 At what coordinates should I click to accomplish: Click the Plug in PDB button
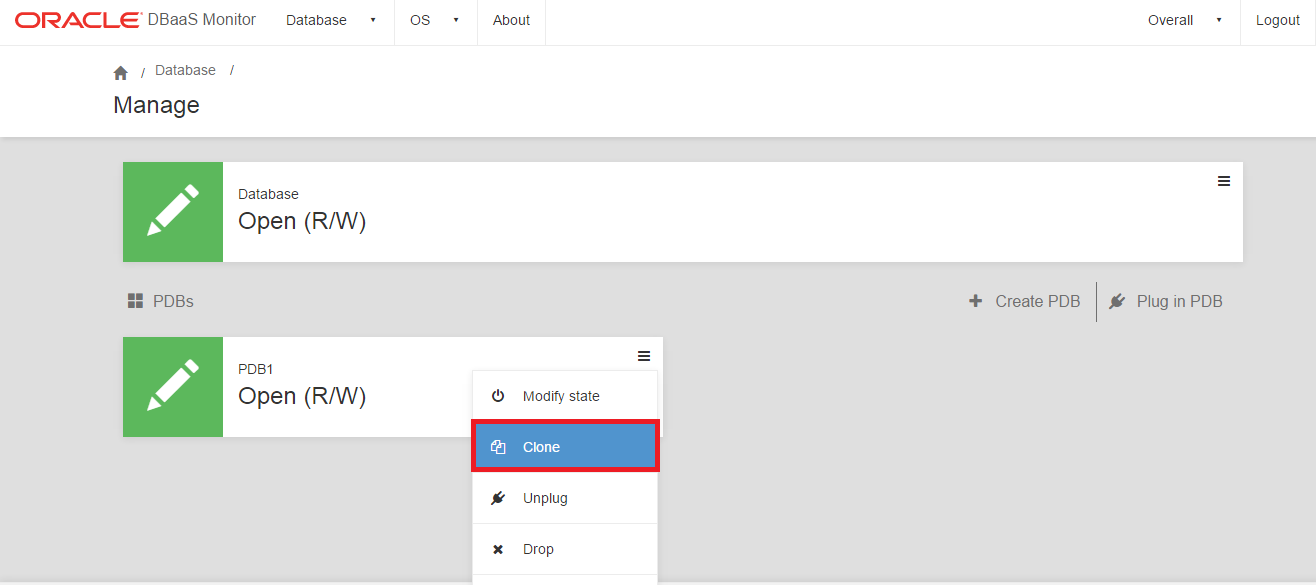(x=1166, y=301)
